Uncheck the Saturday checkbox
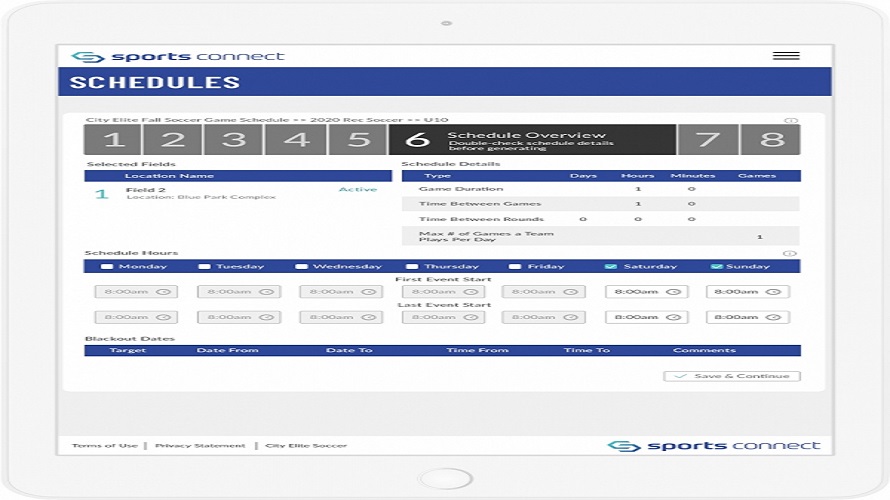Image resolution: width=890 pixels, height=500 pixels. [x=611, y=266]
